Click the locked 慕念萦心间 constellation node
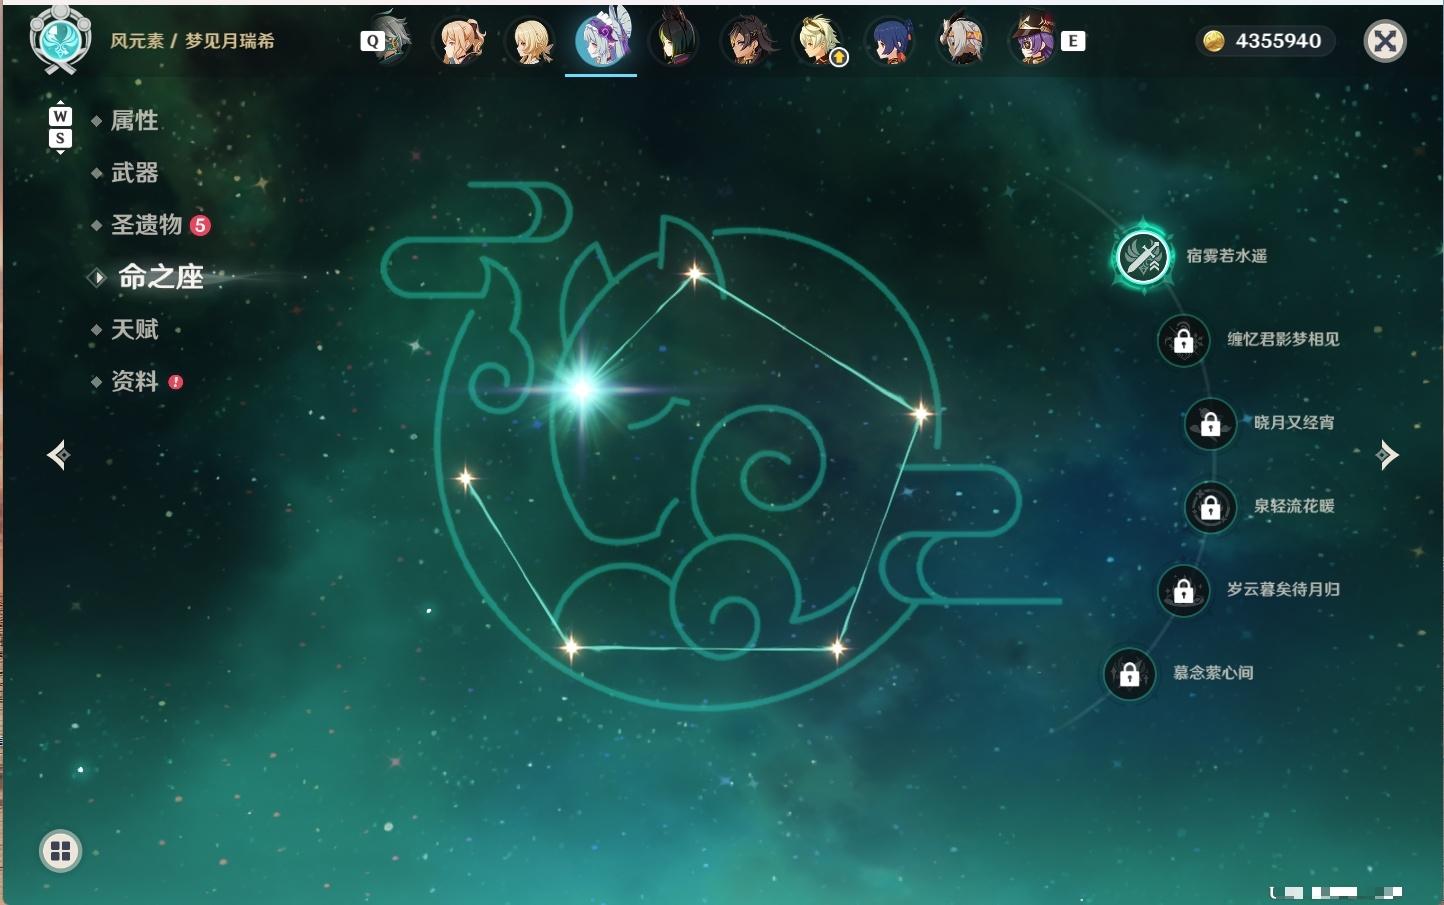This screenshot has height=905, width=1444. (x=1130, y=674)
